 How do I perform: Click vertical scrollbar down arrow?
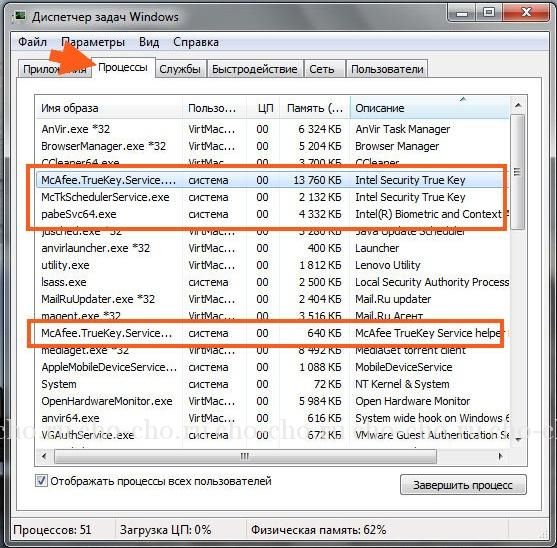[518, 440]
